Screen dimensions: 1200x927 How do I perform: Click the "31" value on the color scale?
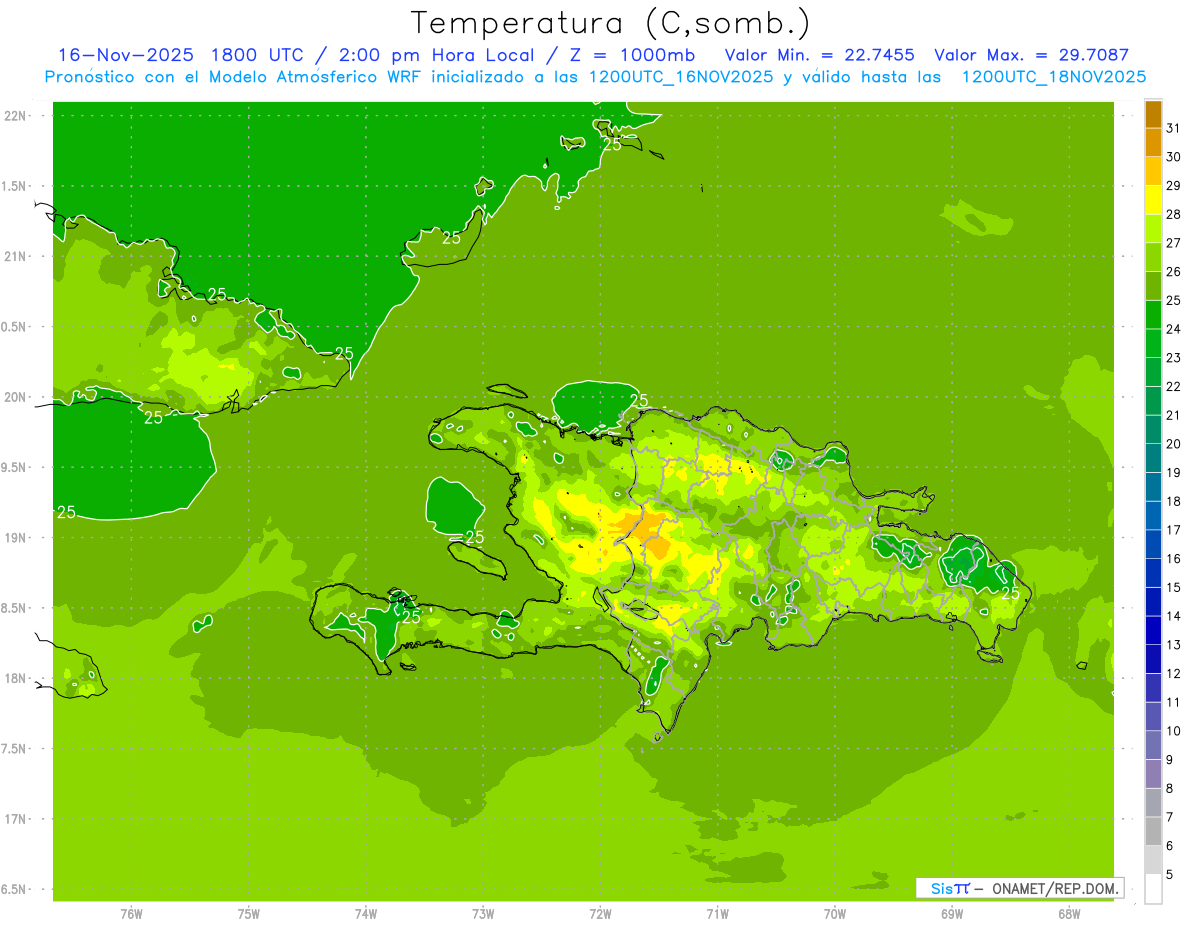(x=1173, y=128)
